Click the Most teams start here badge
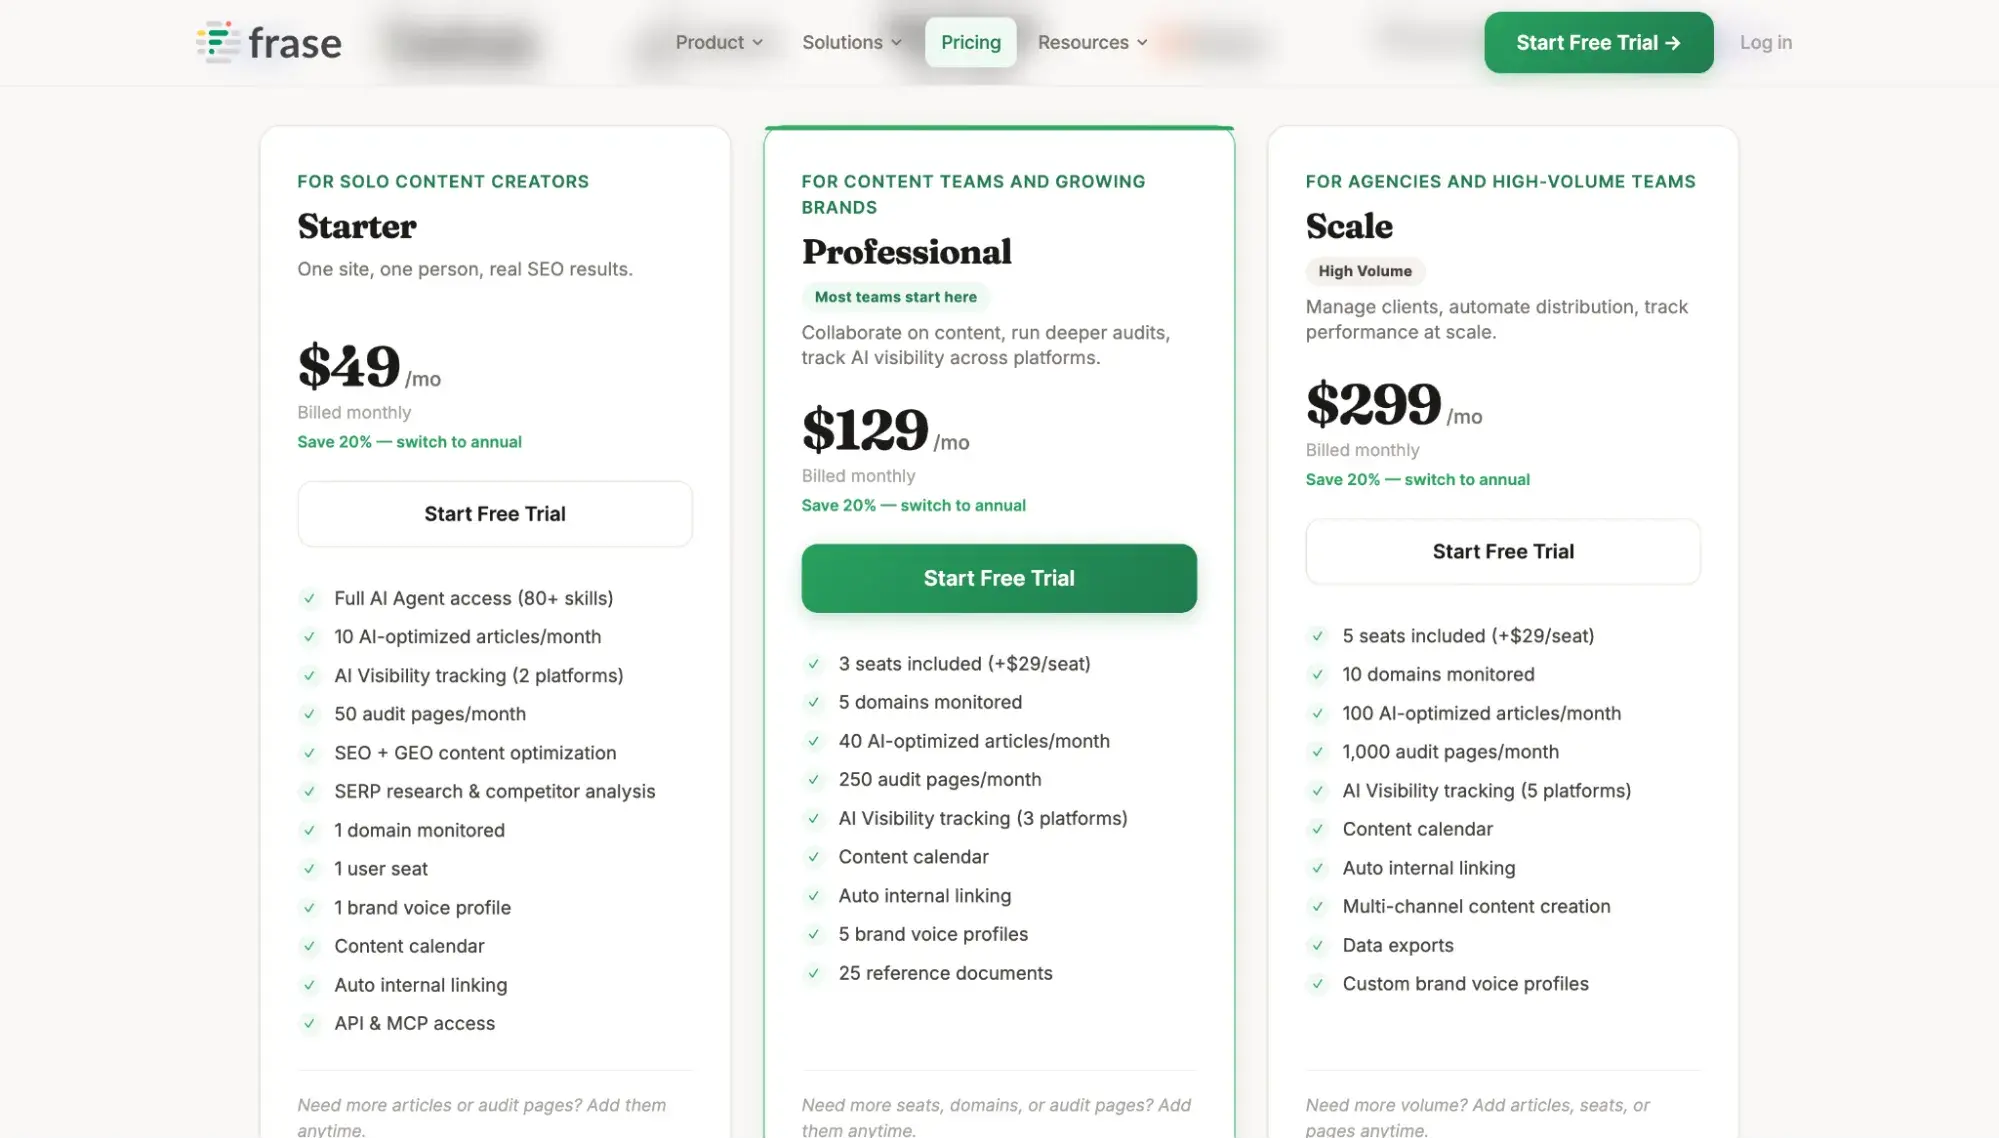1999x1139 pixels. (895, 297)
